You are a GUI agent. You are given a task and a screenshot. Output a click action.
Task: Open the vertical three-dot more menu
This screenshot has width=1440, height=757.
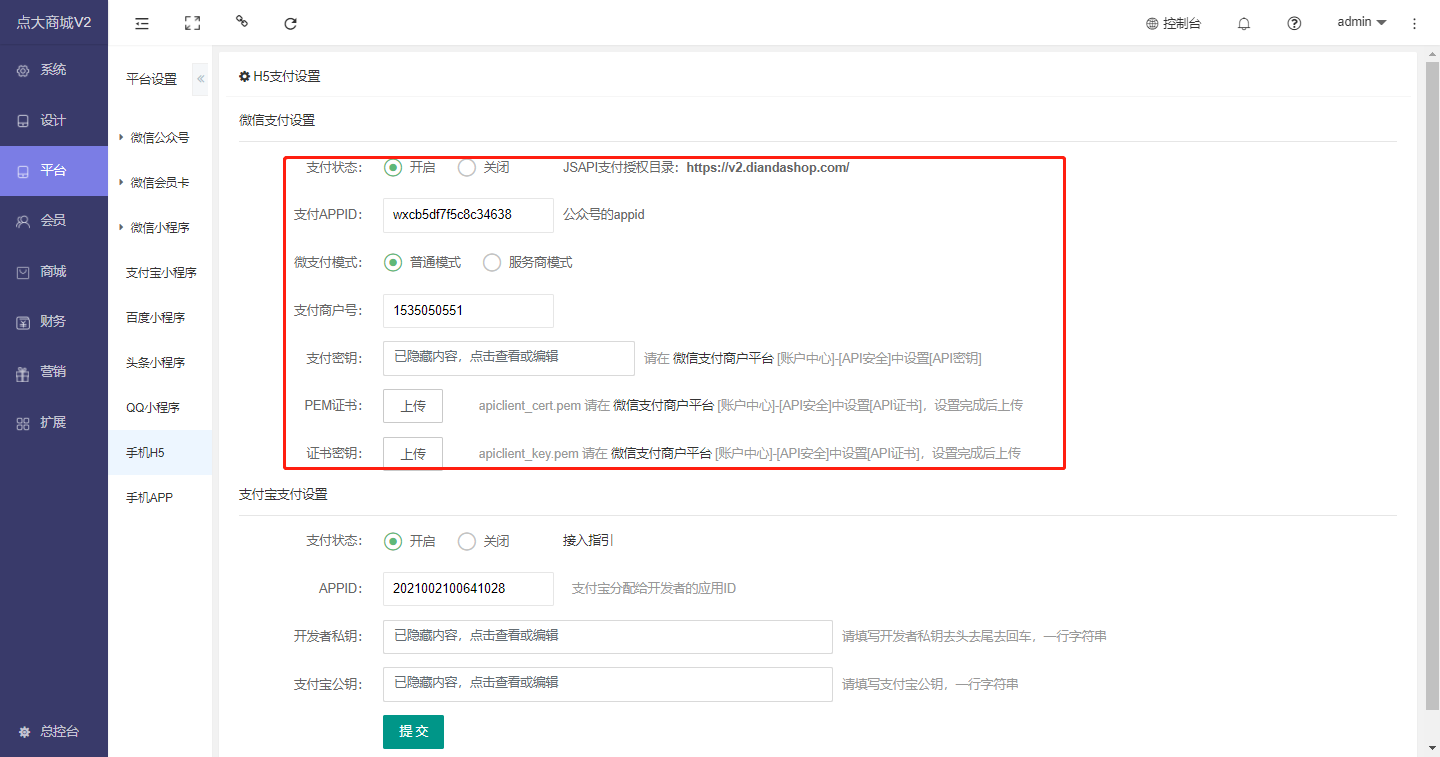1414,23
